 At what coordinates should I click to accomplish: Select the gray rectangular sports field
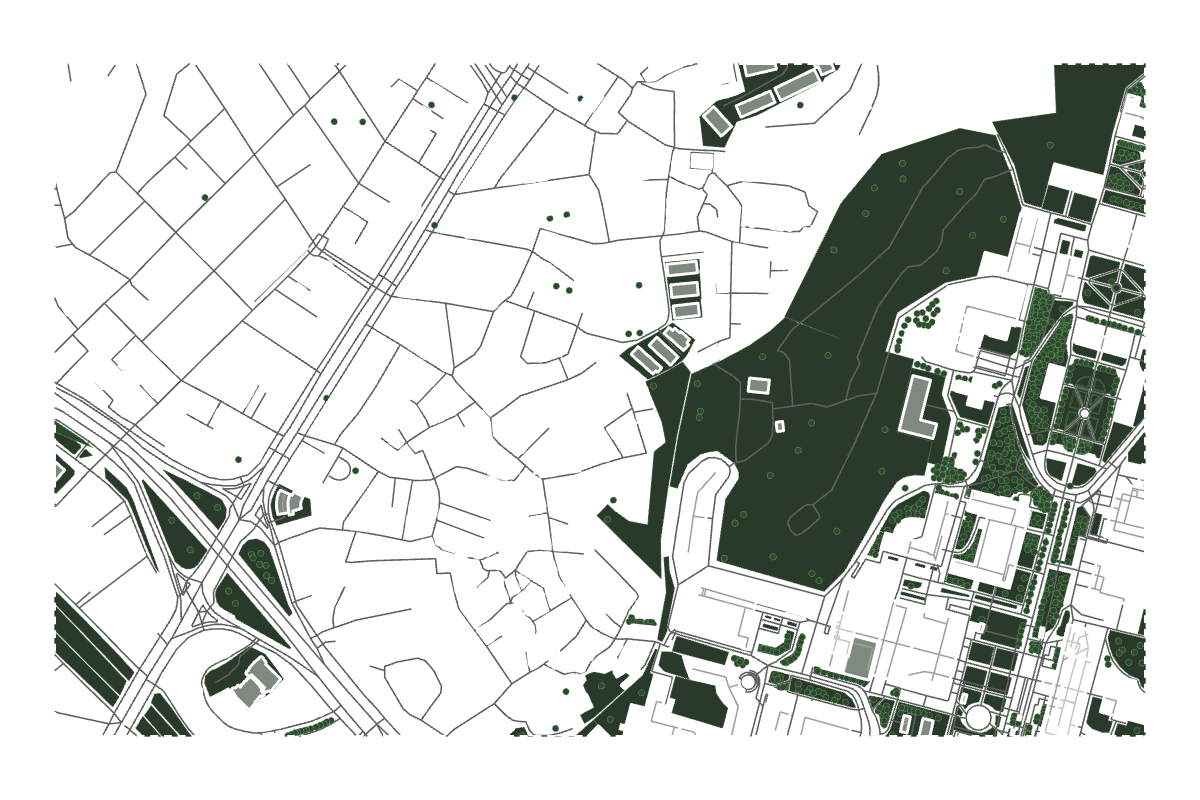pos(859,658)
